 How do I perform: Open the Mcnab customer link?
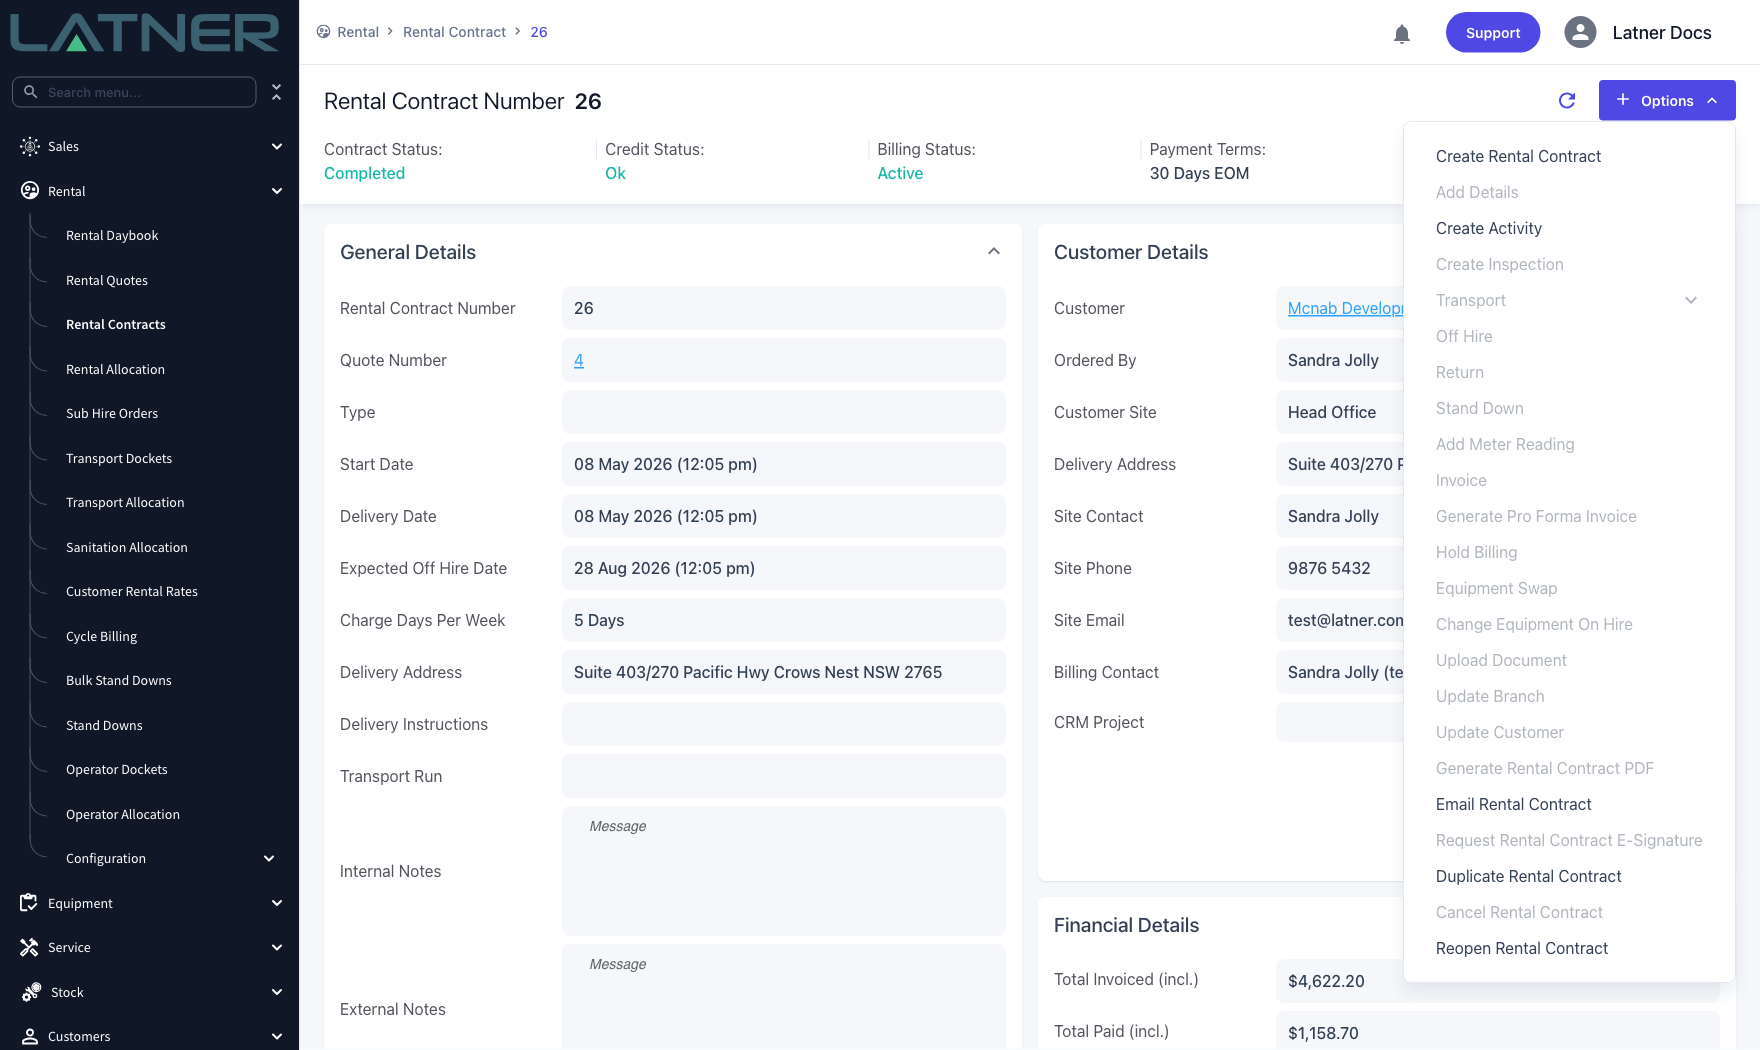[x=1346, y=308]
